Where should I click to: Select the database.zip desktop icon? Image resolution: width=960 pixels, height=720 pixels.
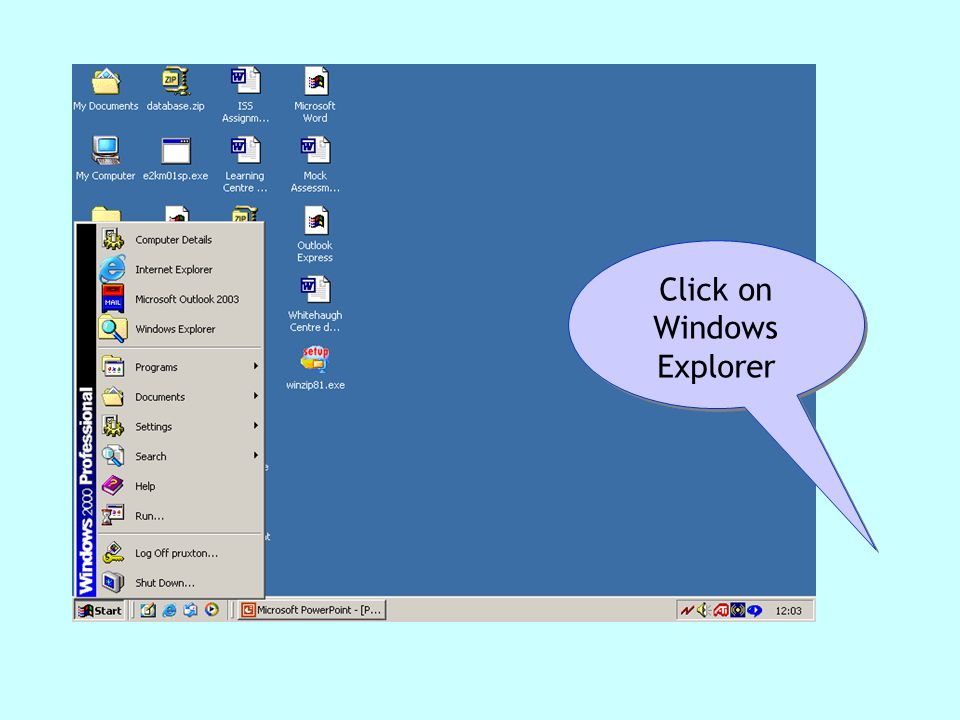click(176, 90)
